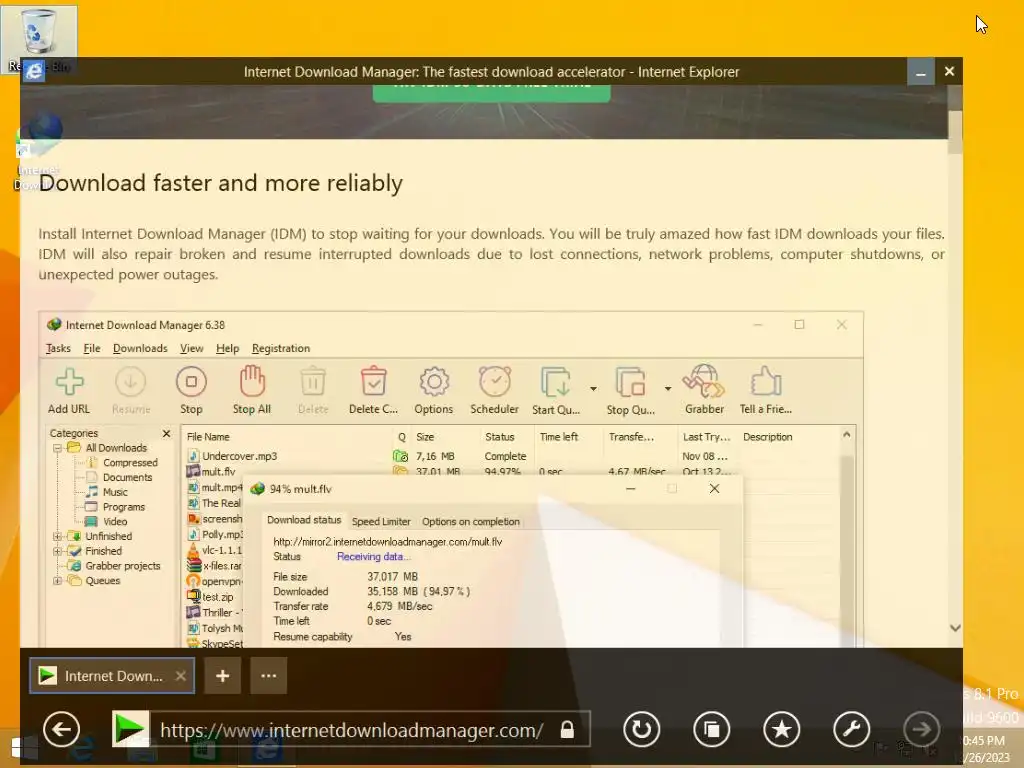1024x768 pixels.
Task: Select the mult.flv file row
Action: [457, 472]
